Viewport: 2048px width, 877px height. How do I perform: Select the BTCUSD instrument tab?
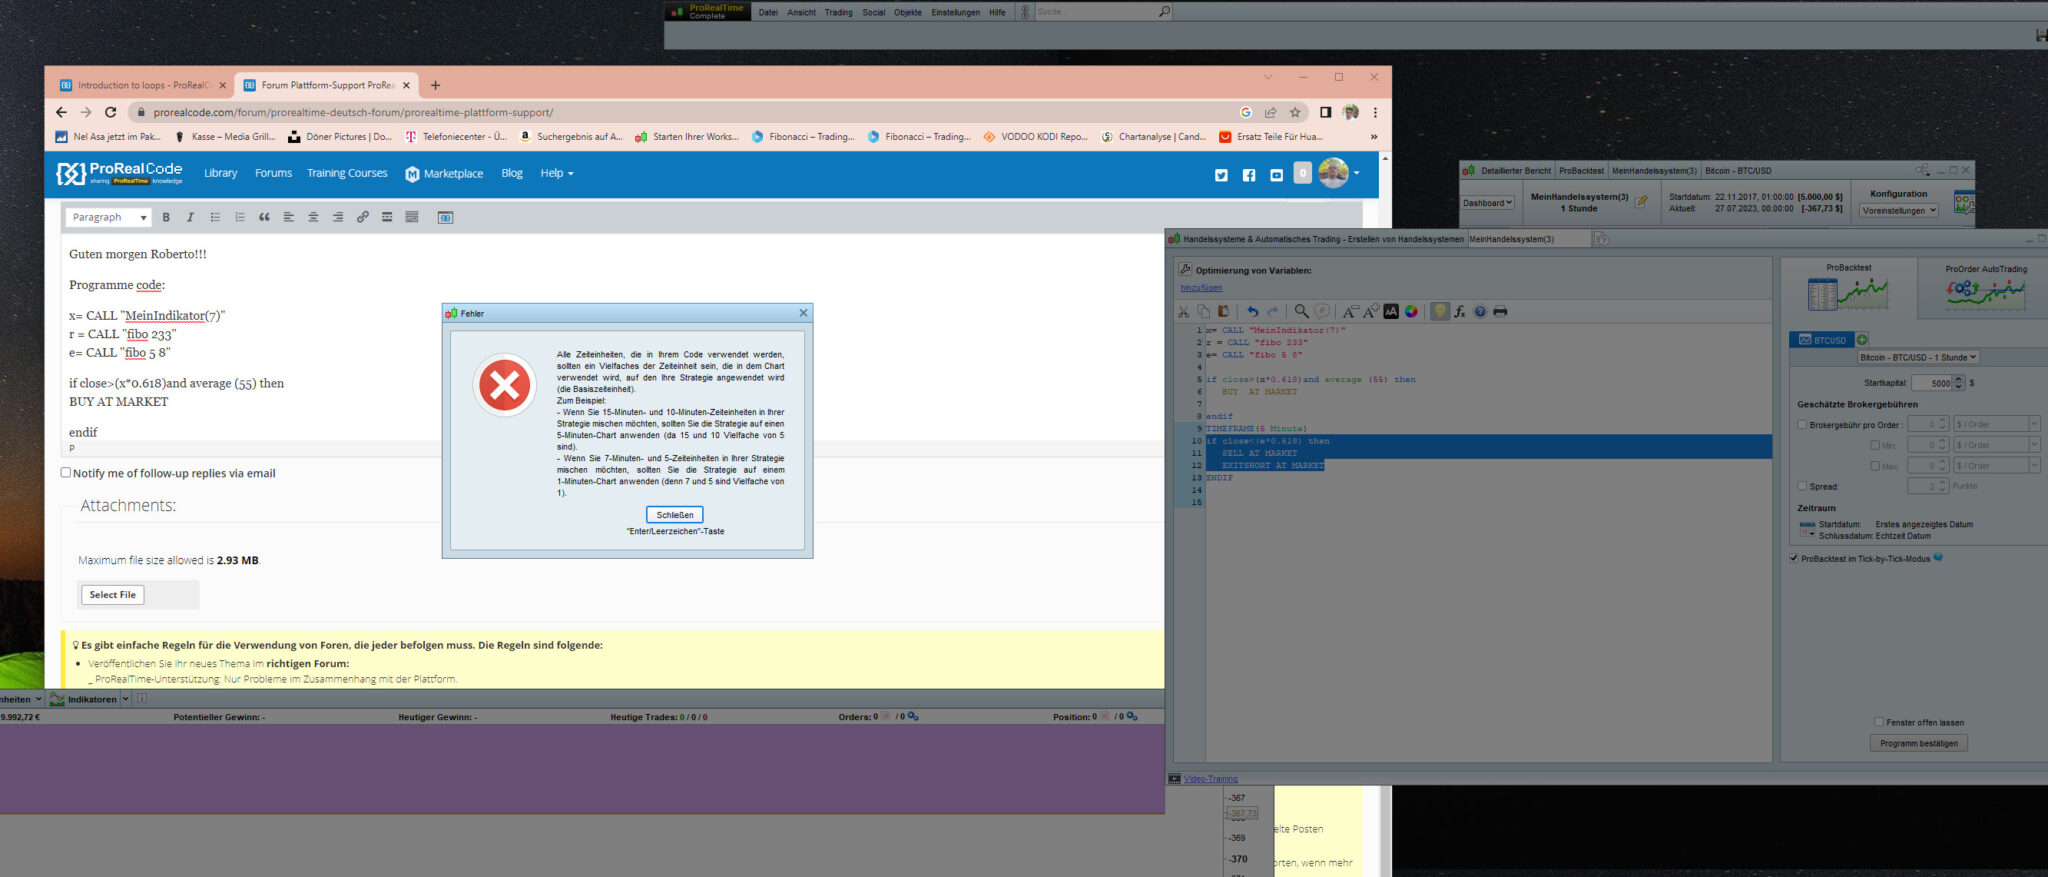pos(1822,340)
